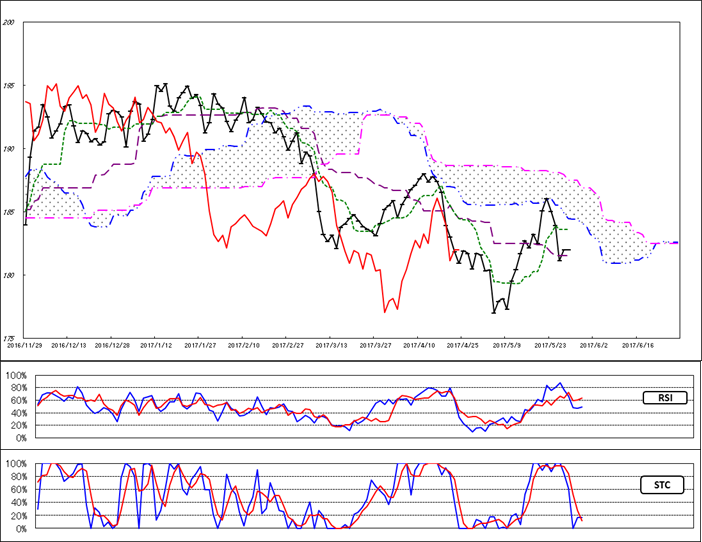Click the 20% label on RSI axis

pos(17,426)
